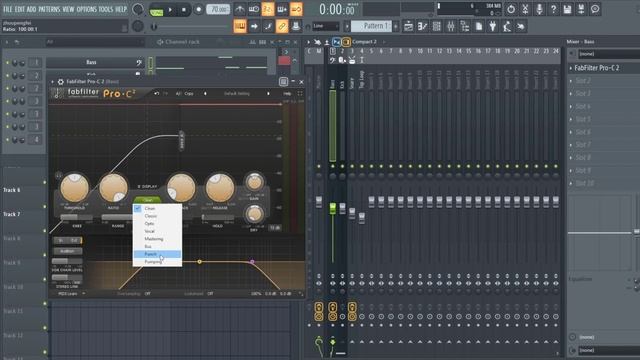Choose Mastering style from the style list
640x360 pixels.
click(157, 239)
